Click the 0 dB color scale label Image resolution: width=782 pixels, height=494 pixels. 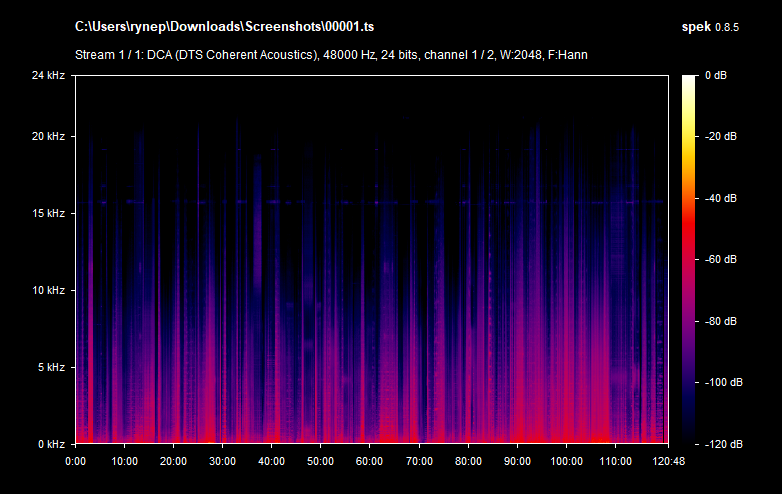717,75
